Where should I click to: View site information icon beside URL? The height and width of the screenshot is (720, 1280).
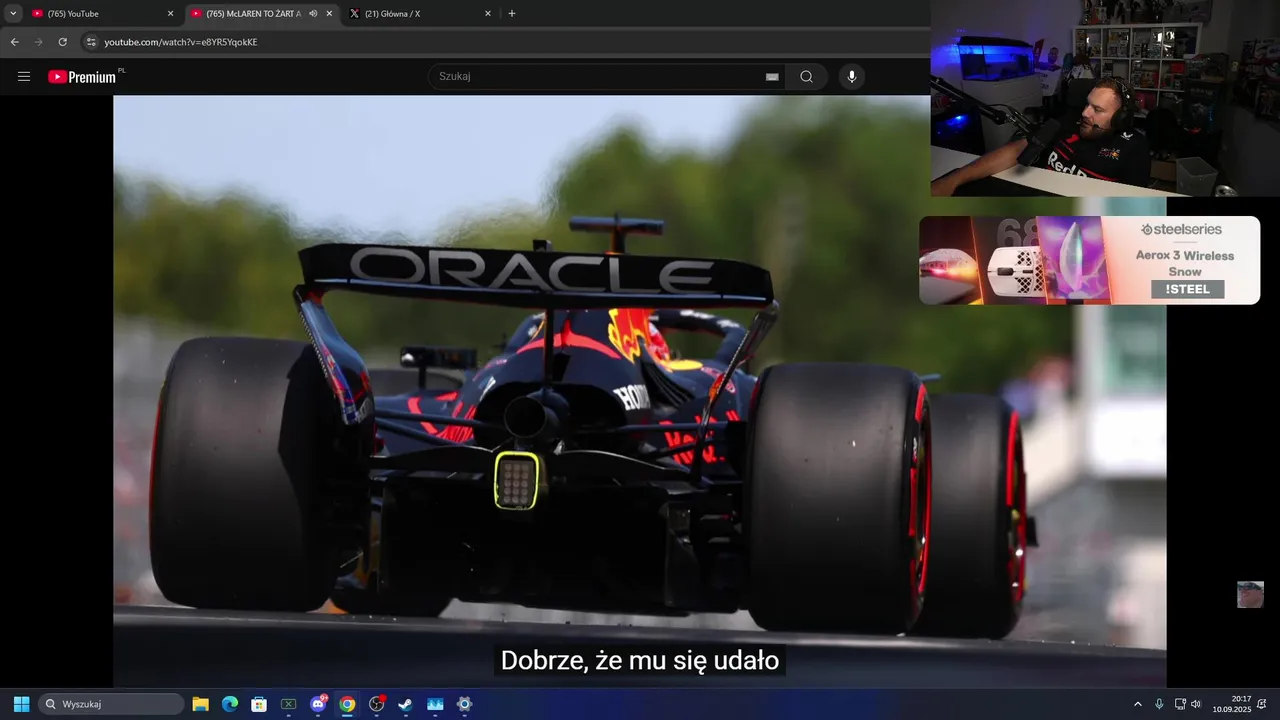(91, 42)
